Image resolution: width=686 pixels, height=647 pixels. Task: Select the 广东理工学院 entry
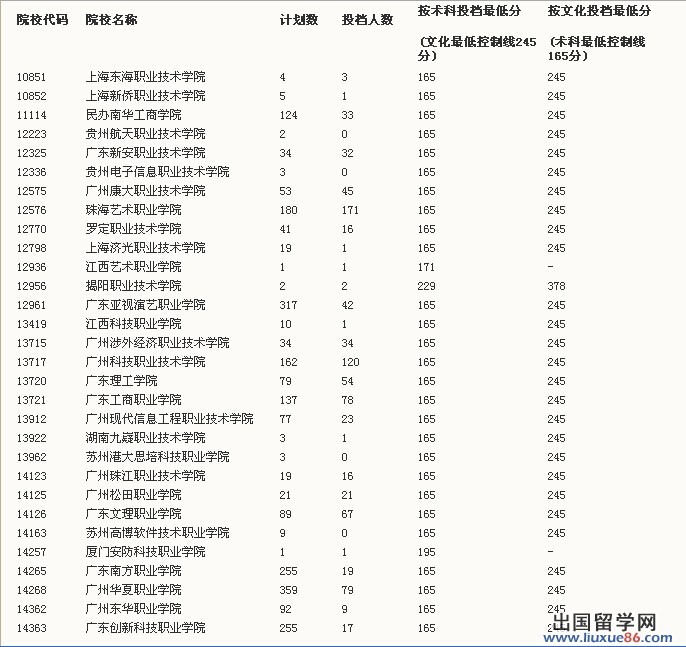point(121,381)
